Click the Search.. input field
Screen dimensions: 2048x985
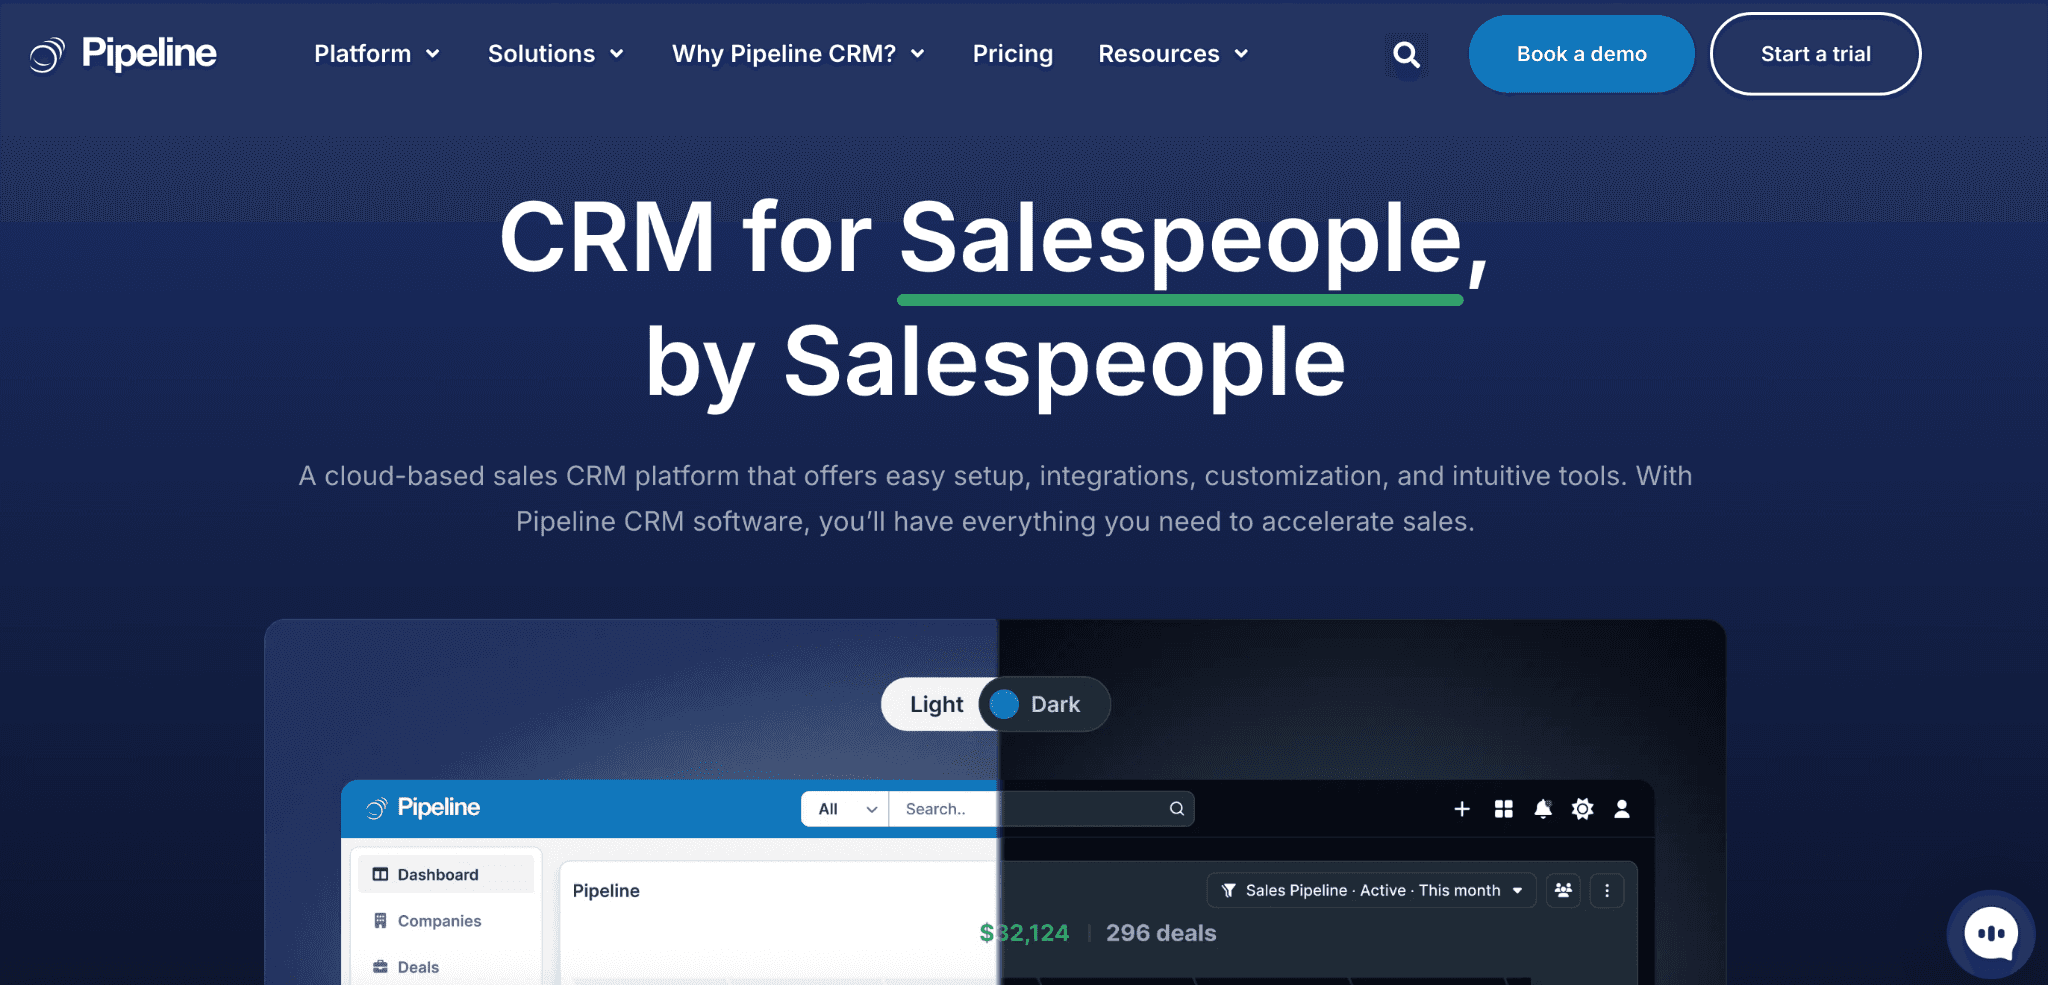1040,809
